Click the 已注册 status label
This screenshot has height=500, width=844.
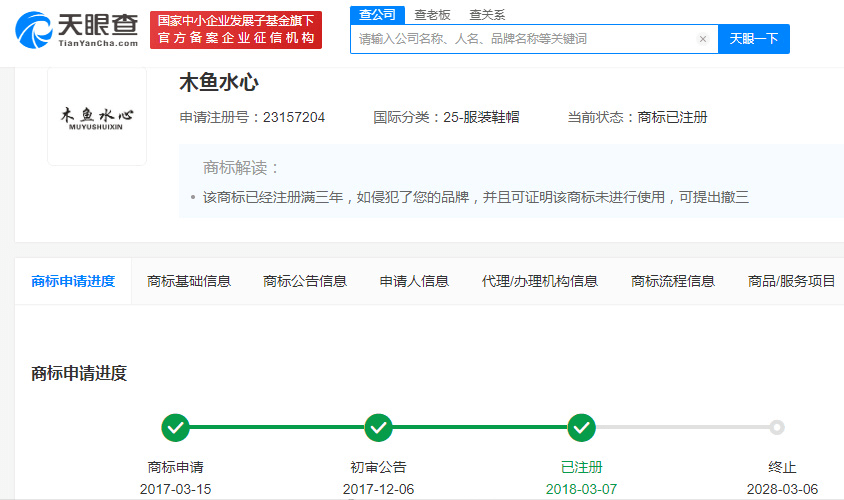(x=581, y=467)
